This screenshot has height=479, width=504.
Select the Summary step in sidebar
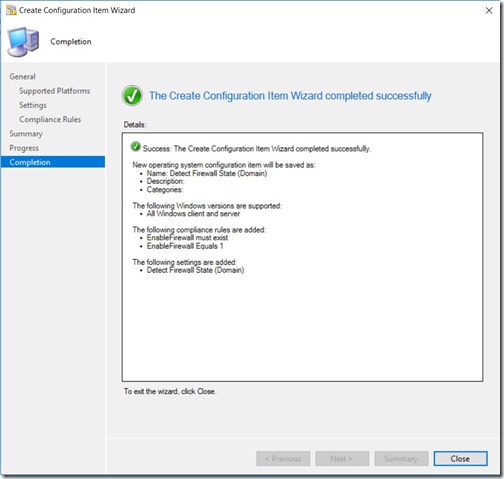click(x=26, y=134)
